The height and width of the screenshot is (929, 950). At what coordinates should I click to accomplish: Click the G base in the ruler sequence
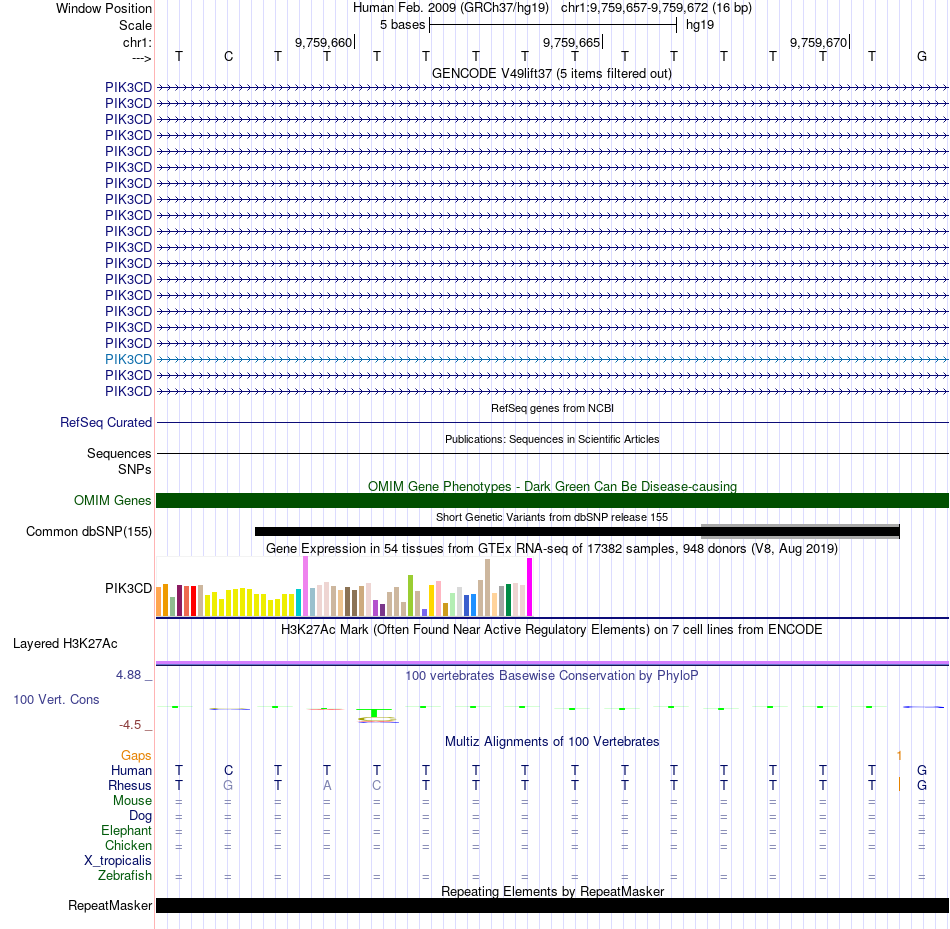click(x=922, y=56)
